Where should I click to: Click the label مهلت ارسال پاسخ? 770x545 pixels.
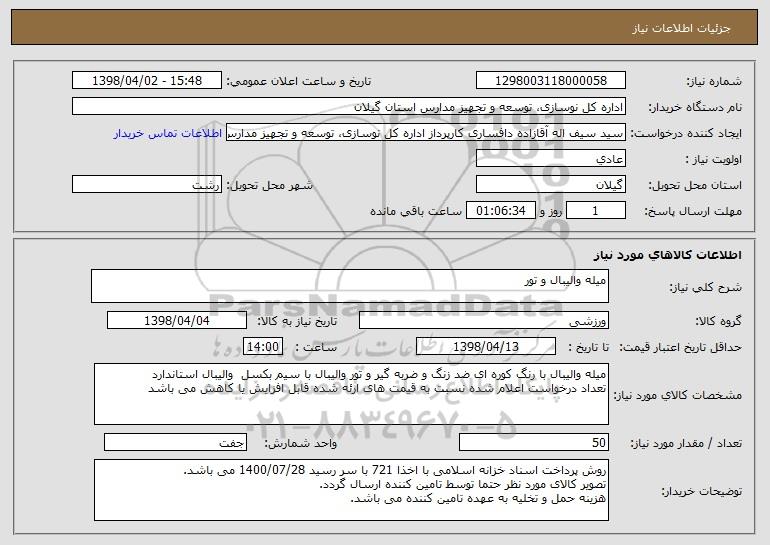(x=693, y=212)
